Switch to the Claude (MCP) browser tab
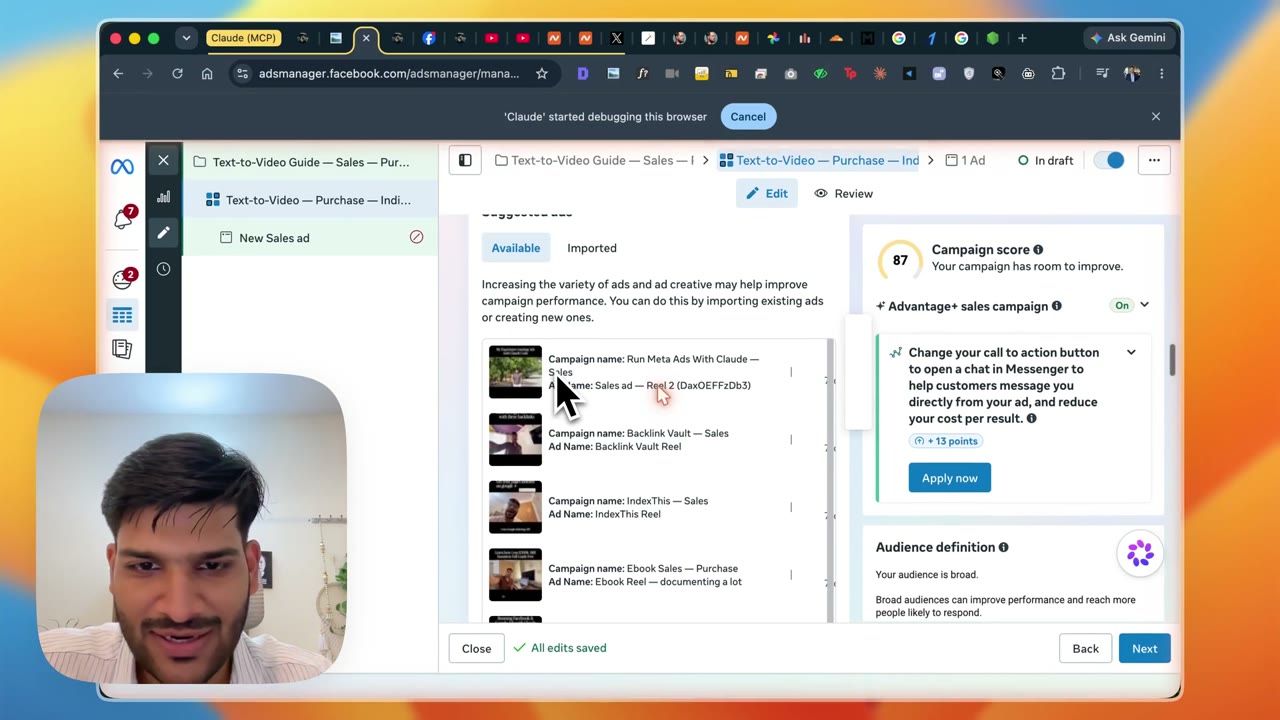The width and height of the screenshot is (1280, 720). 243,38
